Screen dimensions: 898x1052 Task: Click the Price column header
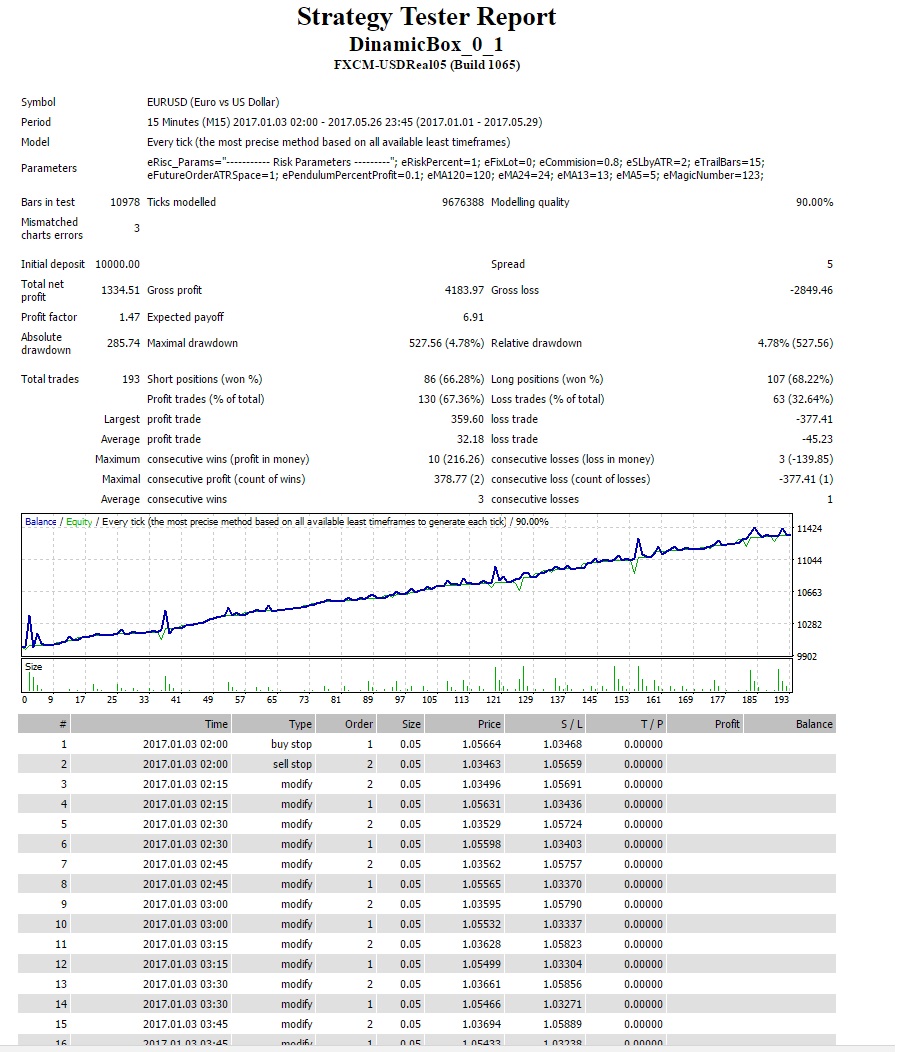pyautogui.click(x=464, y=724)
